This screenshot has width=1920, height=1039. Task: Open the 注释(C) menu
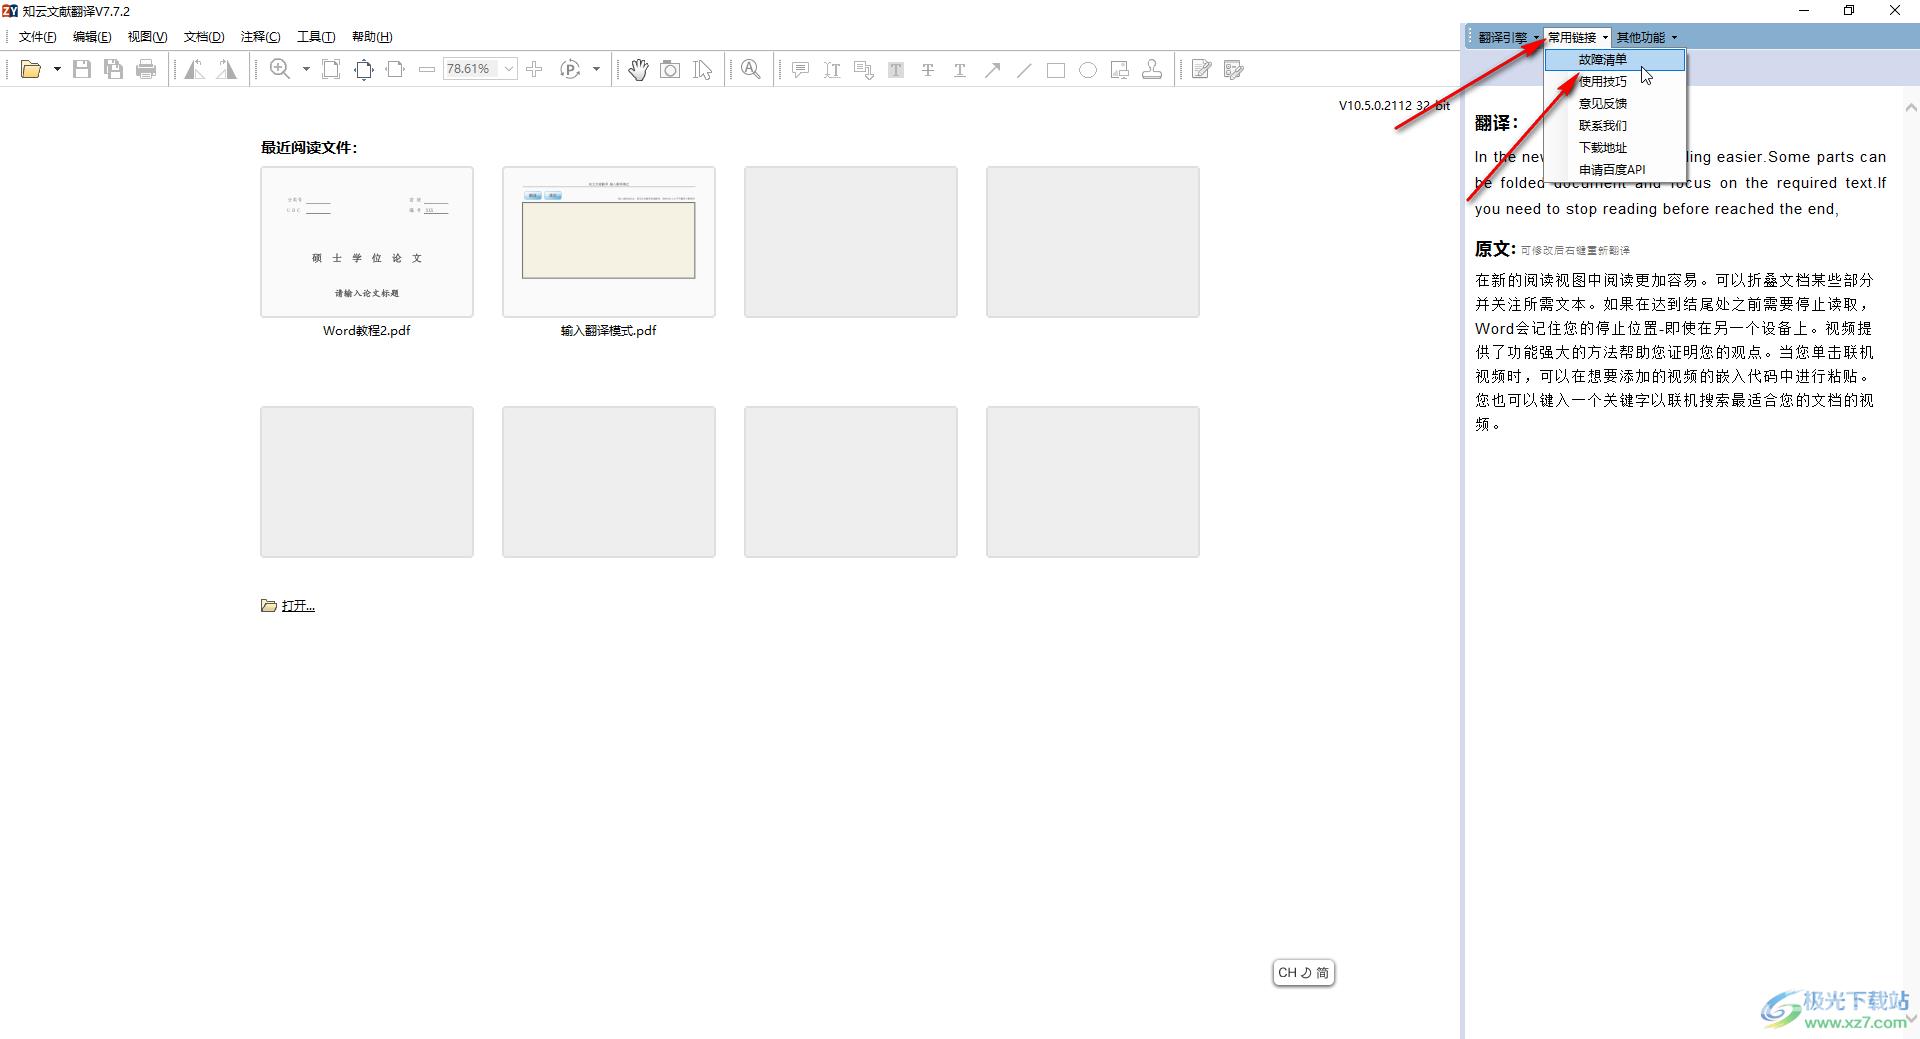(x=260, y=37)
